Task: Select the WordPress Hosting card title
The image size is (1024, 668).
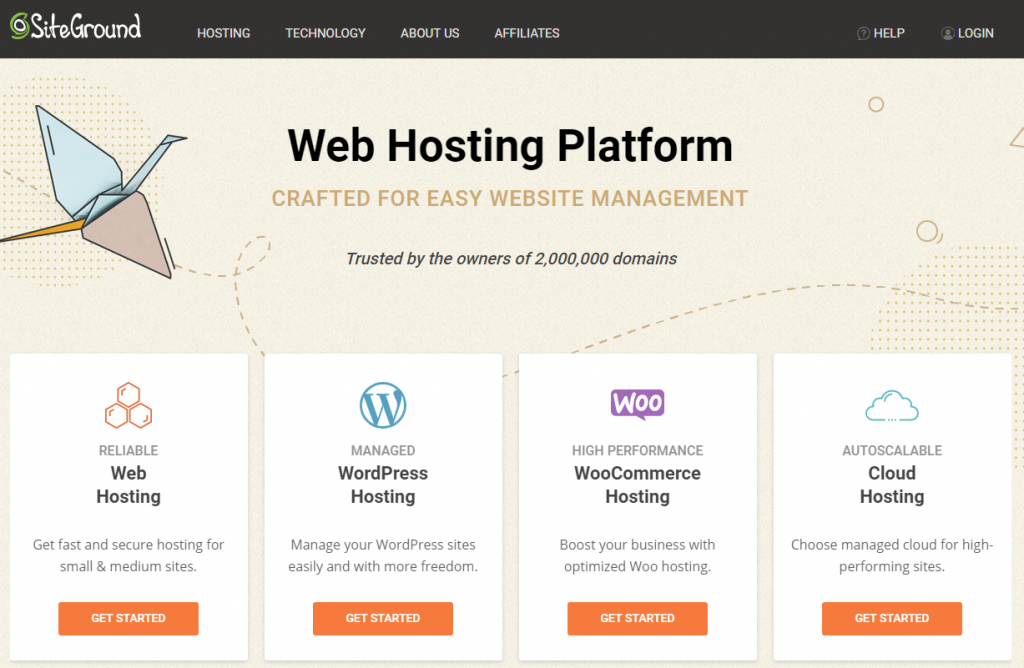Action: [x=383, y=485]
